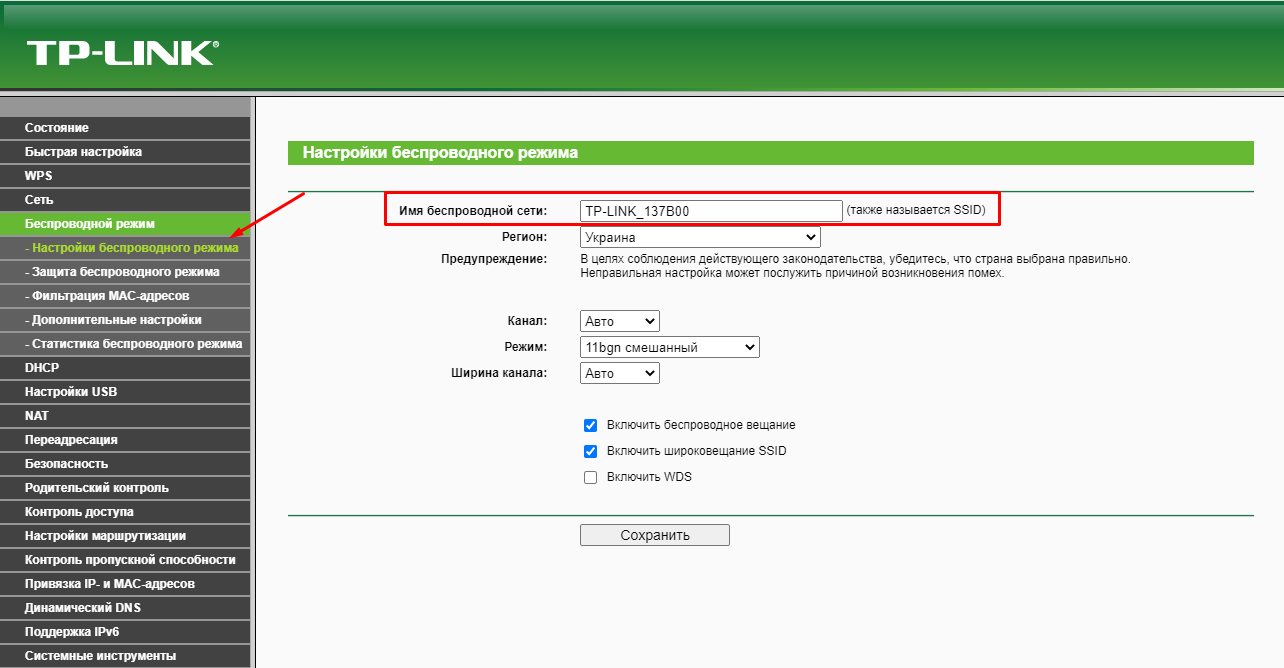Click the TP-LINK logo
The width and height of the screenshot is (1284, 668).
(x=123, y=53)
